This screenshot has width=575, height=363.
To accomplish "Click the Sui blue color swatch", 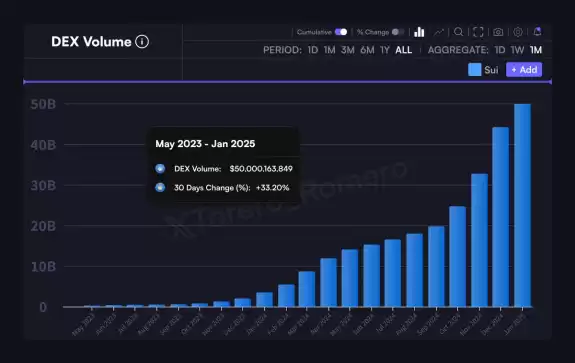I will 475,70.
